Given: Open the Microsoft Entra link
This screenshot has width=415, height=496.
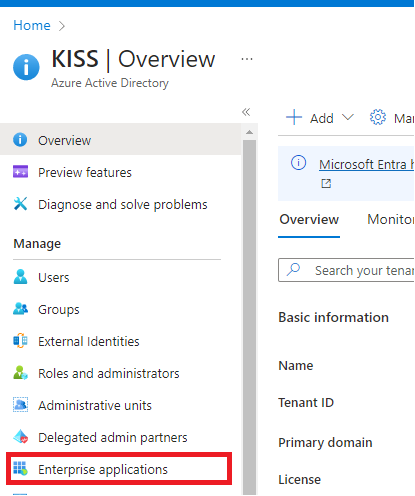Looking at the screenshot, I should [366, 165].
